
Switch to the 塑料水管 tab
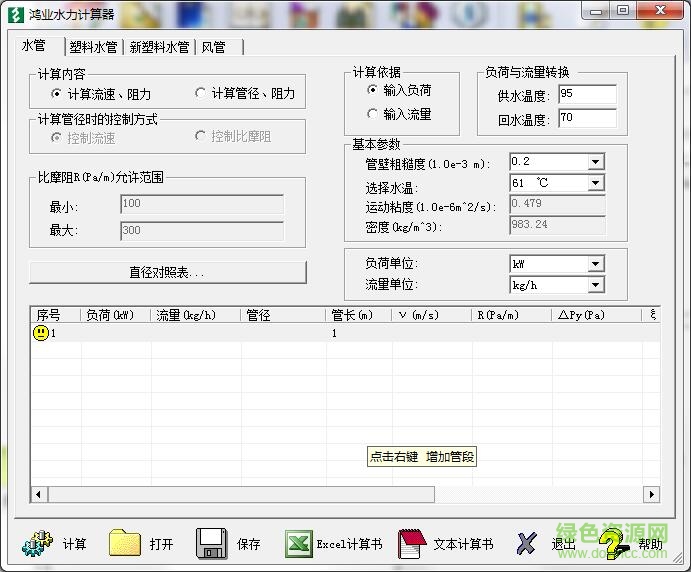pos(93,47)
